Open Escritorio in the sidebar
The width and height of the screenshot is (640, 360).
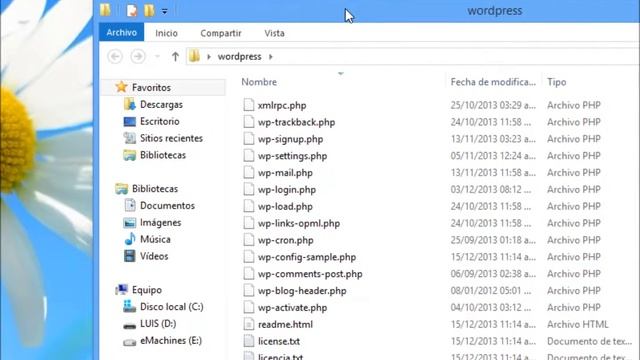pos(160,121)
